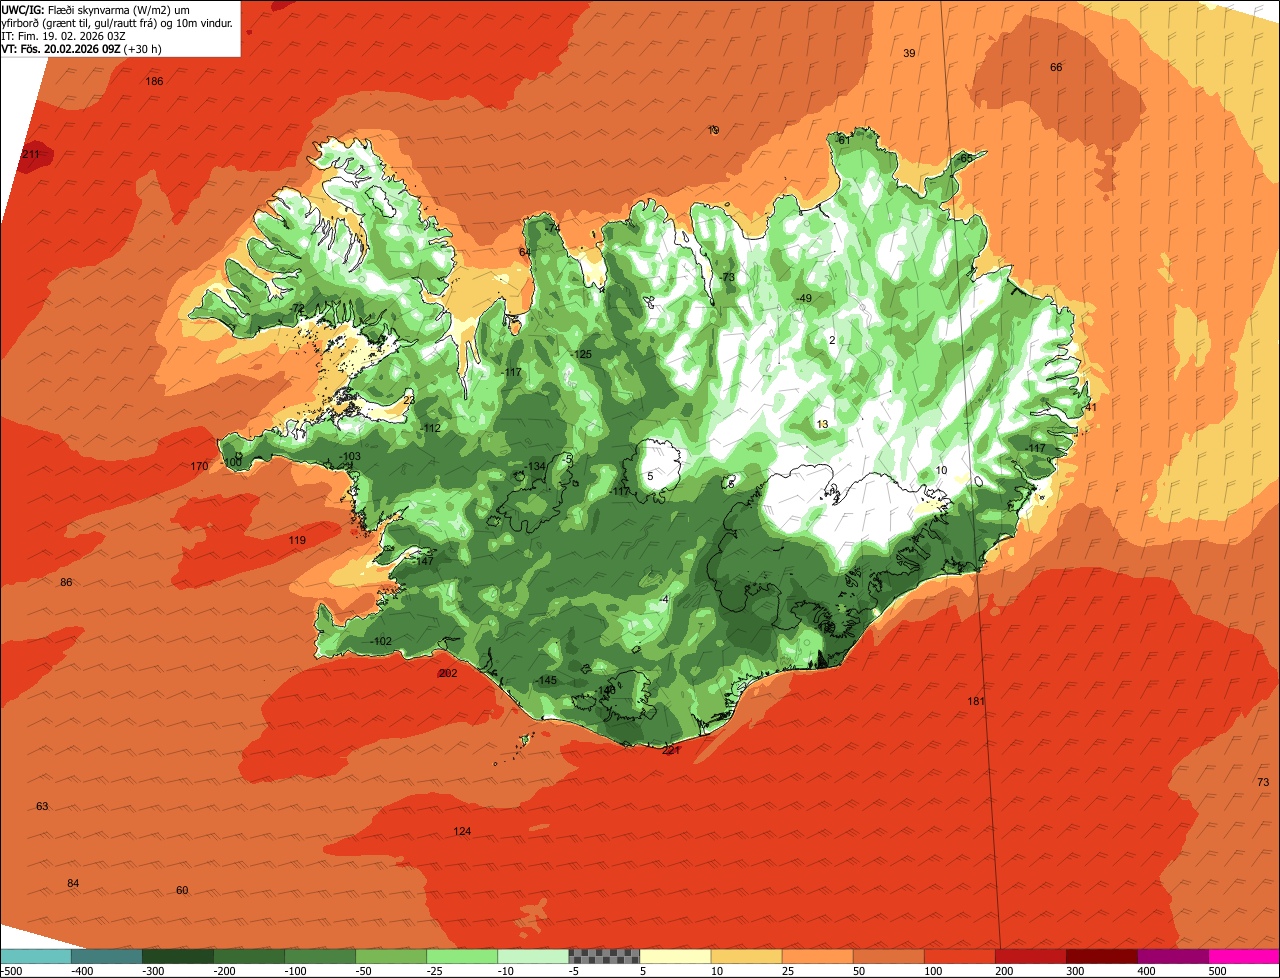Click the map value -112
Viewport: 1280px width, 978px height.
[x=430, y=428]
